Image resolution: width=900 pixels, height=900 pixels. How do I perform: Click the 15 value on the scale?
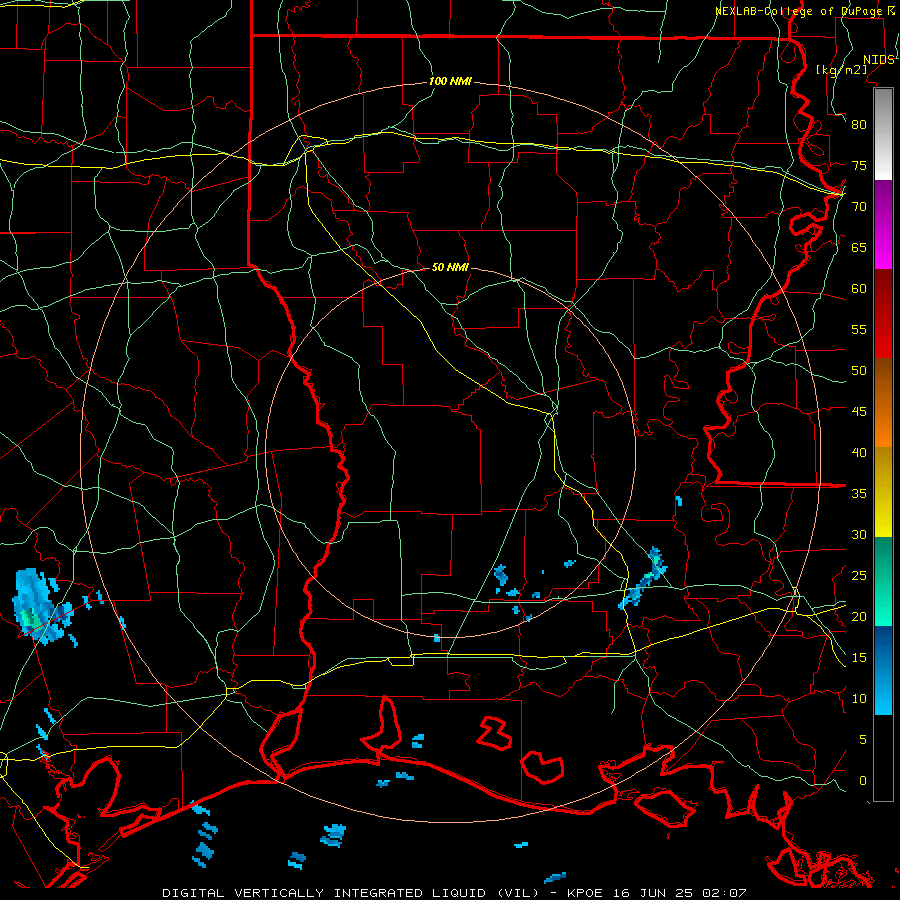tap(859, 658)
